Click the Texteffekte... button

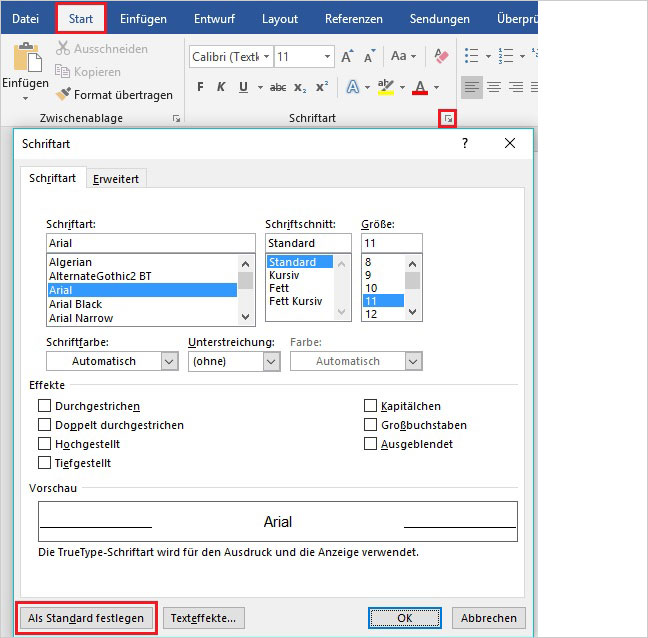click(x=203, y=618)
